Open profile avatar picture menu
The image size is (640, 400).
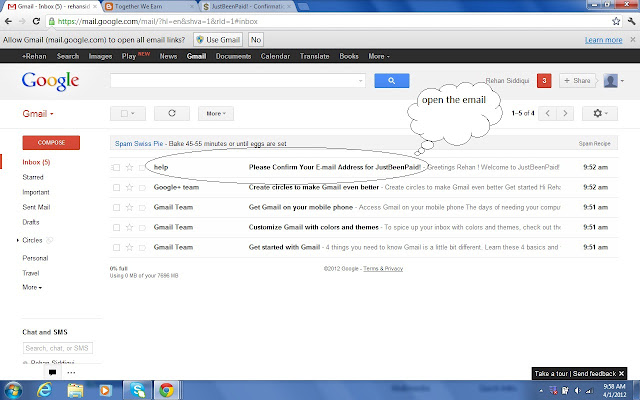point(610,81)
